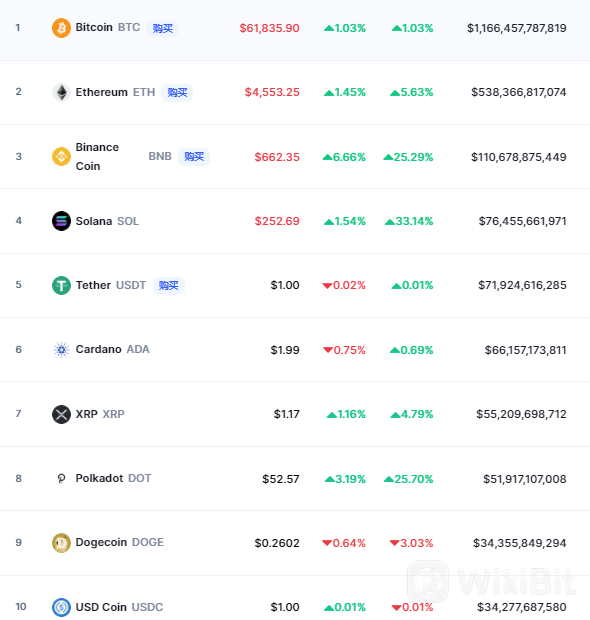Viewport: 590px width, 620px height.
Task: Click the Solana logo icon
Action: click(61, 221)
